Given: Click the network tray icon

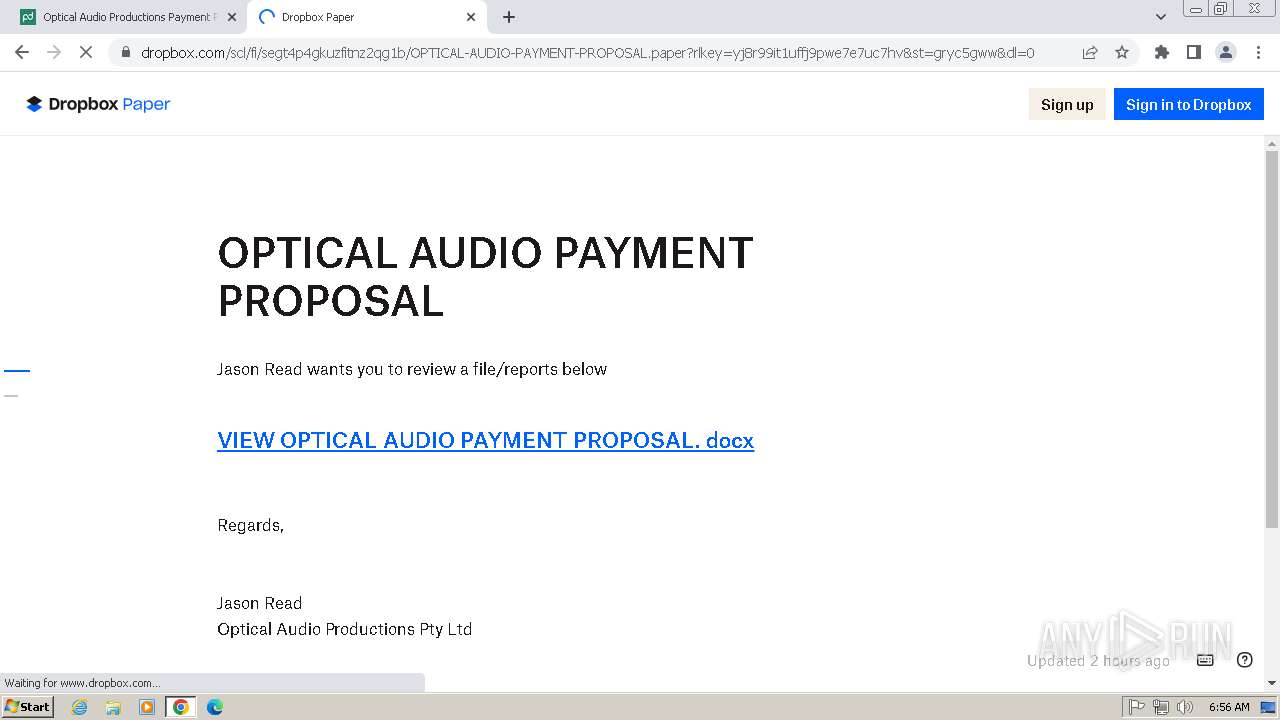Looking at the screenshot, I should pos(1161,707).
